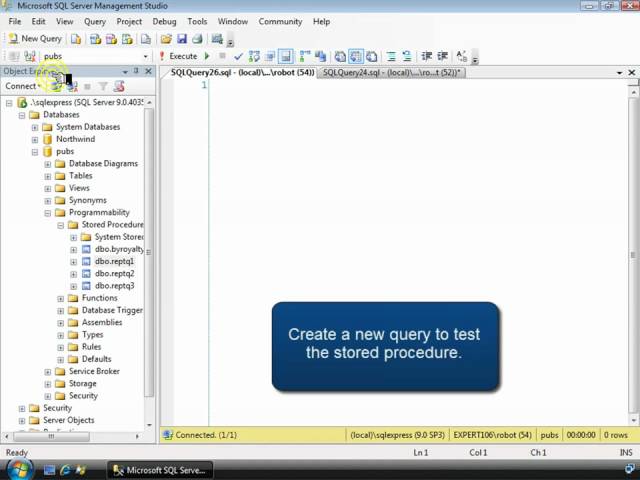
Task: Click inside the query editor at line 1
Action: (x=418, y=85)
